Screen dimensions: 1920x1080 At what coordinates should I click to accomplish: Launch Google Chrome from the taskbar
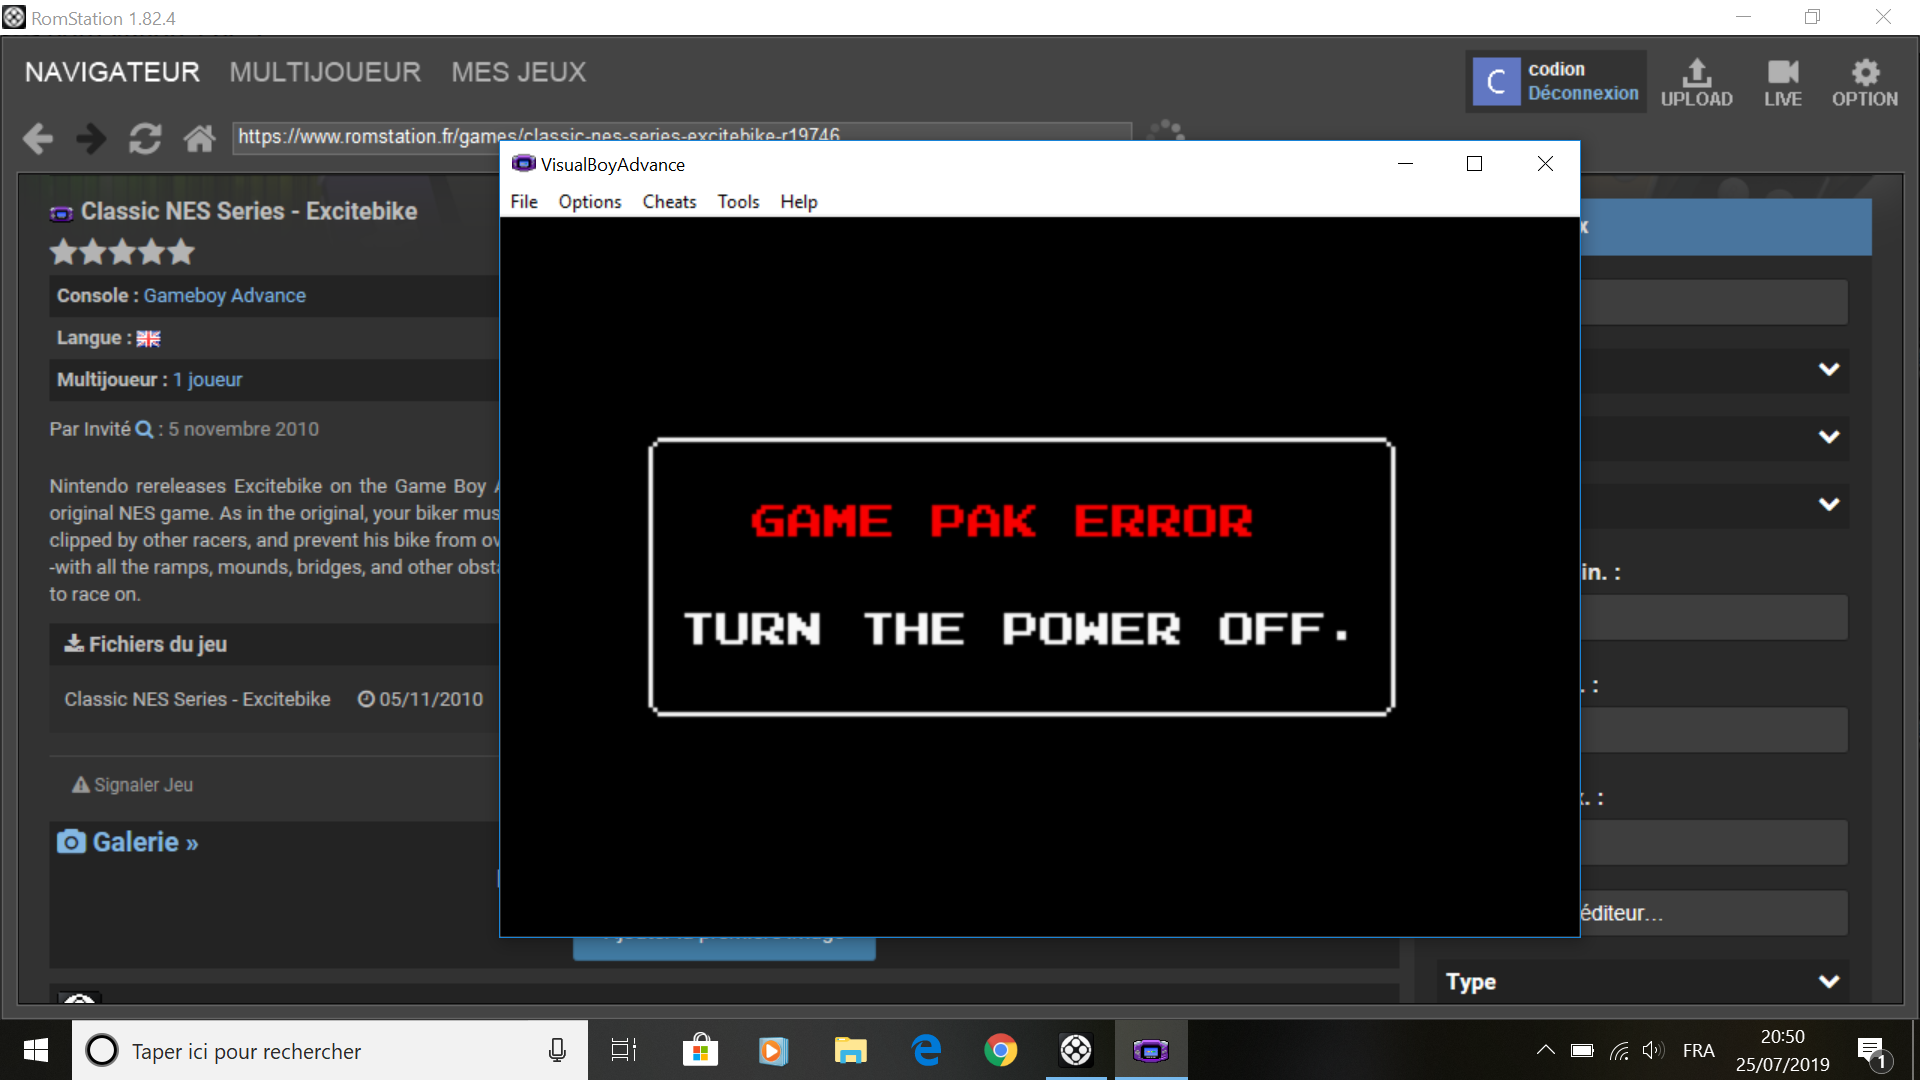[1000, 1050]
